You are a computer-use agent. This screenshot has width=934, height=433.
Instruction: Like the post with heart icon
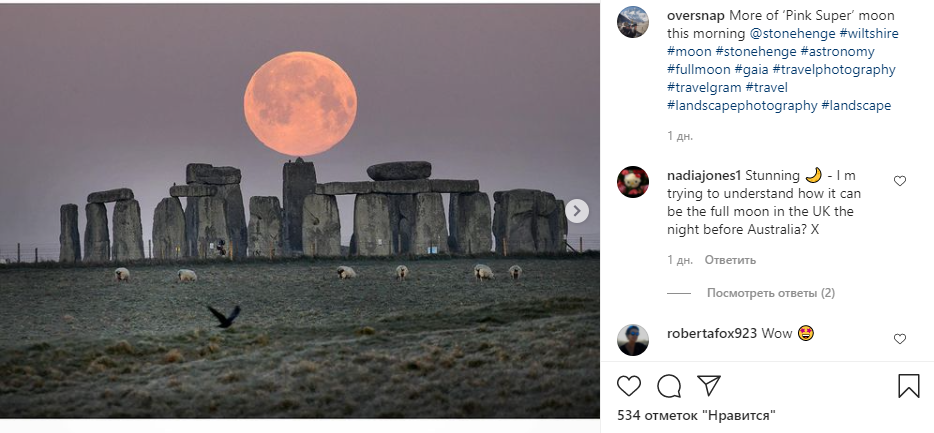pos(629,386)
